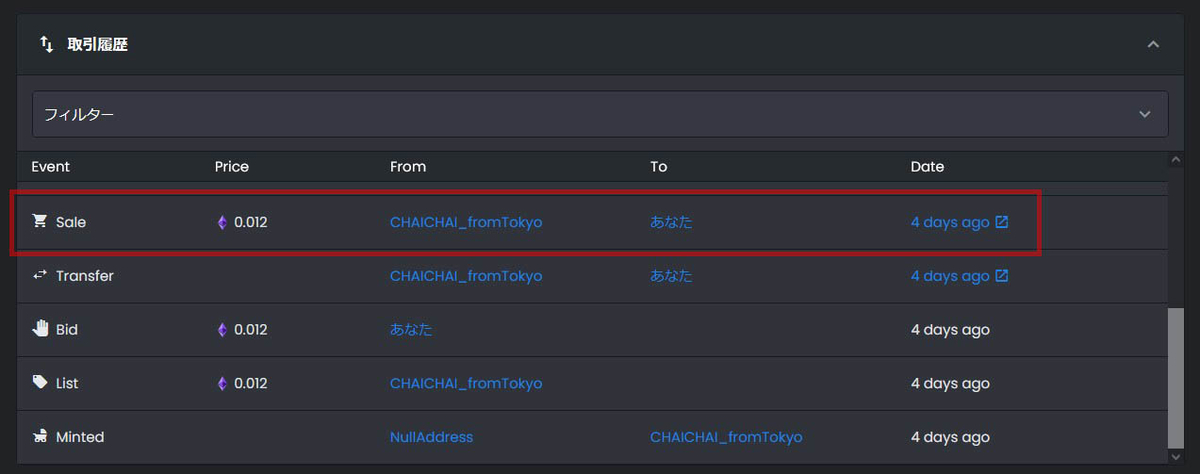Click the Minted baby carriage icon

tap(40, 437)
